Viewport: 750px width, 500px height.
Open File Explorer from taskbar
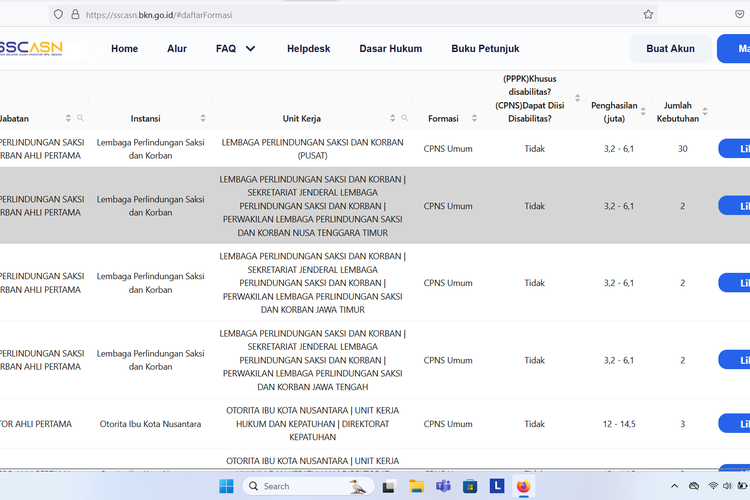[416, 486]
